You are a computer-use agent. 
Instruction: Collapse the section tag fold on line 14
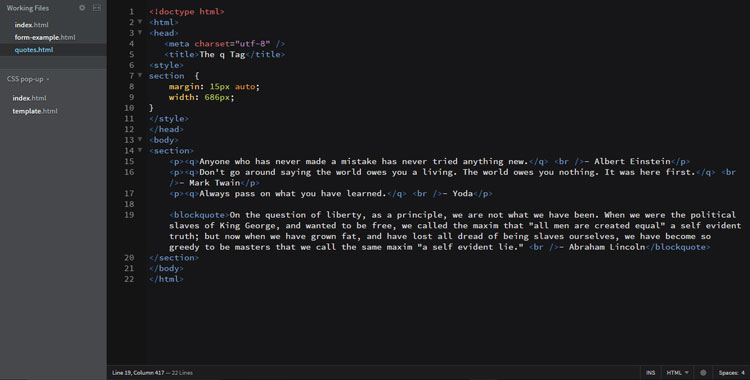point(140,150)
